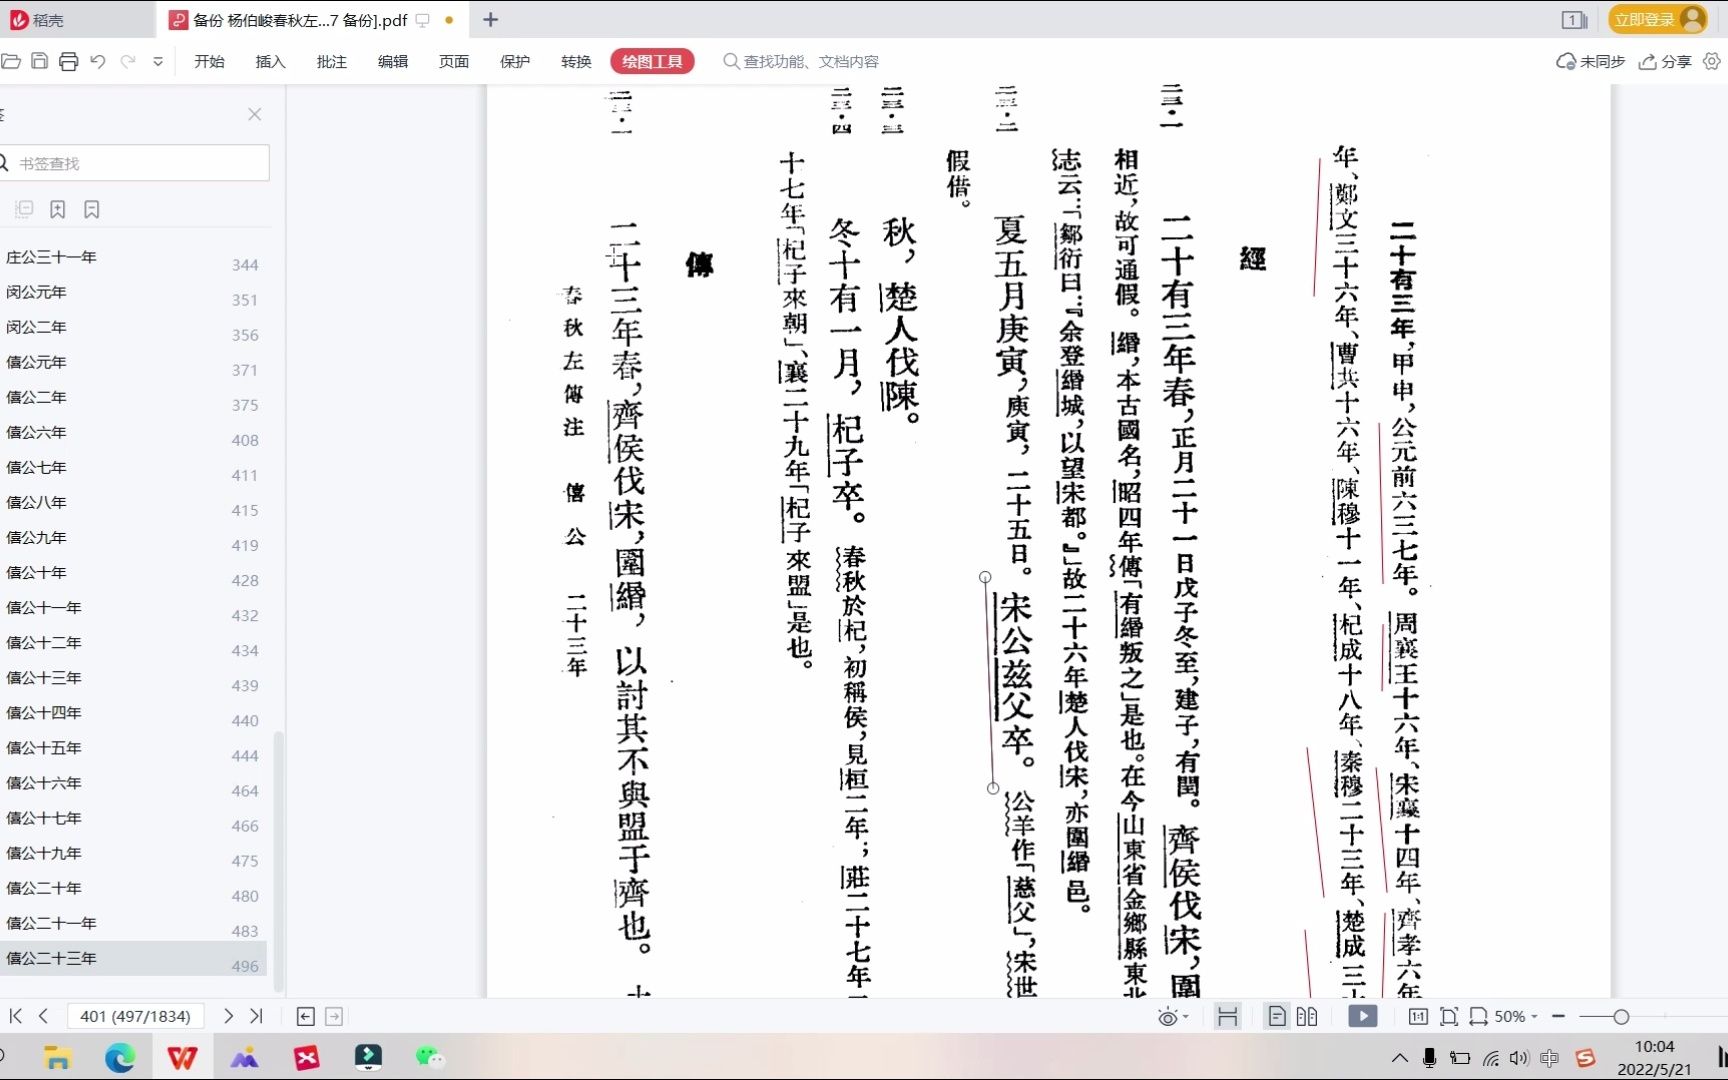The image size is (1728, 1080).
Task: Select the bookmark 僖公二十三年
Action: click(133, 958)
